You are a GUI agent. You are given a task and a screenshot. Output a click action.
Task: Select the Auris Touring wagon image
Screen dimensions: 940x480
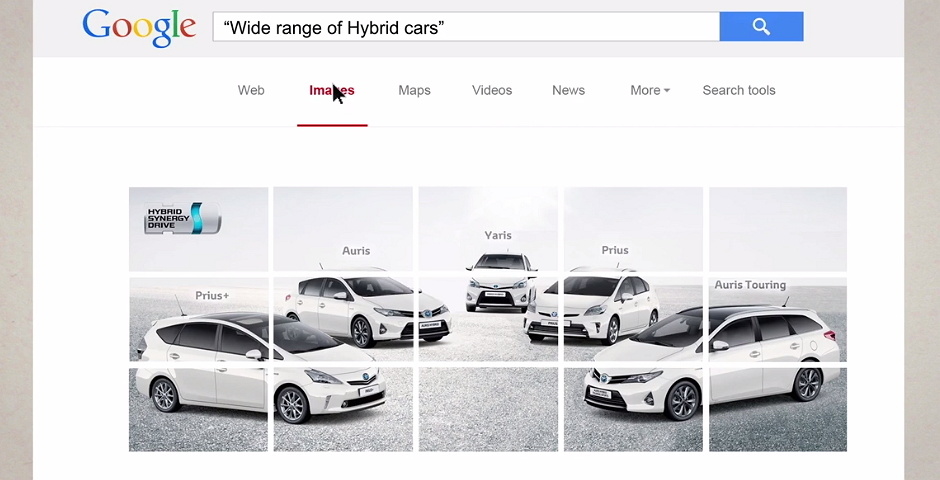711,359
